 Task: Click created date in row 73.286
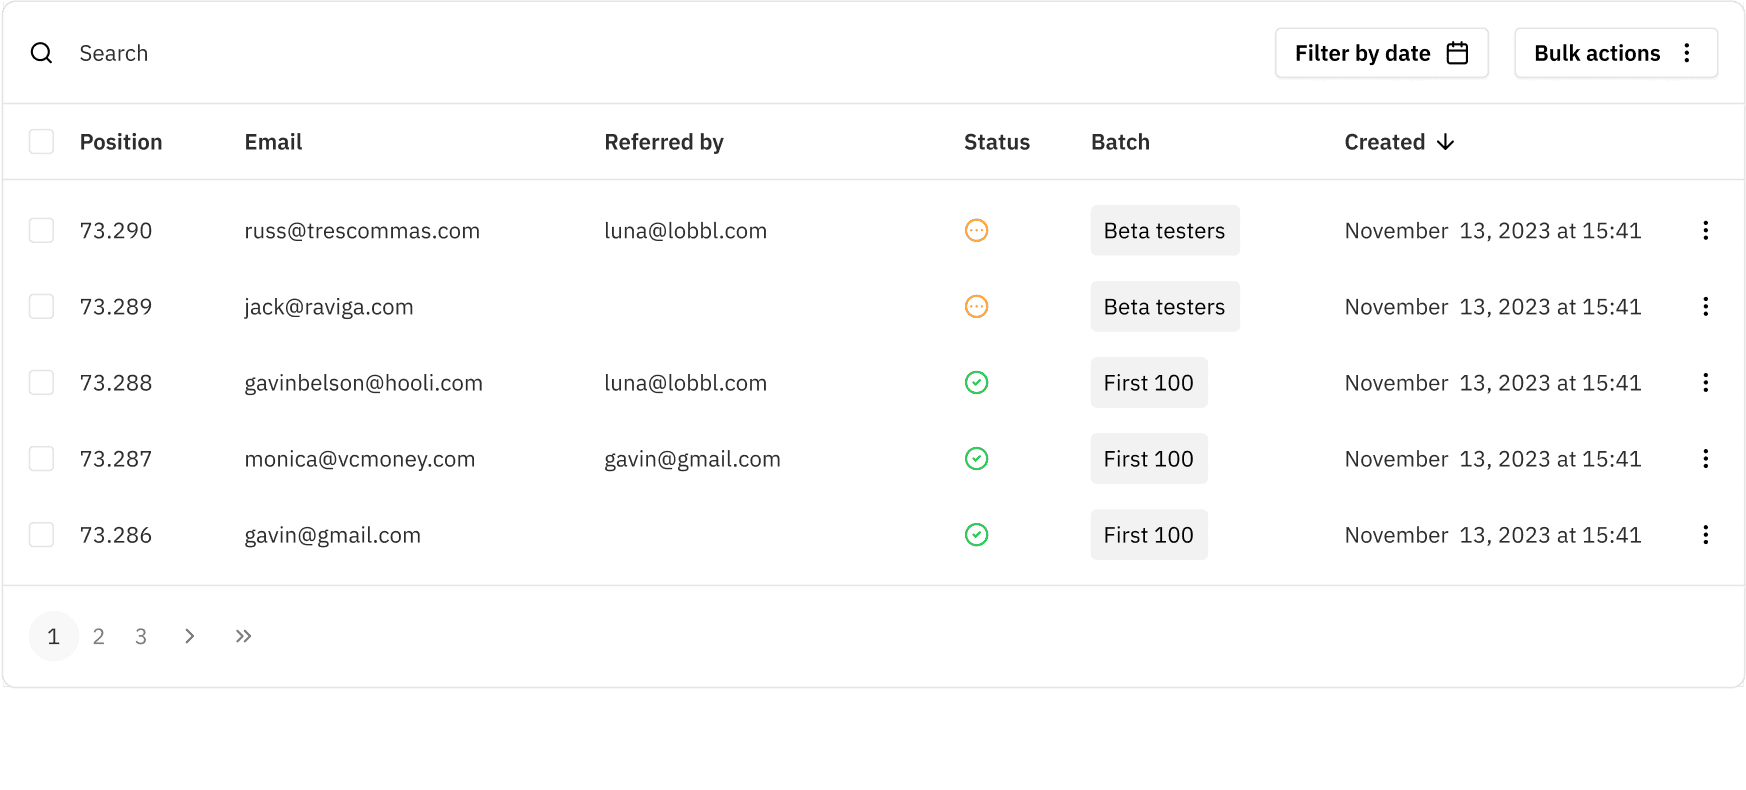tap(1493, 535)
